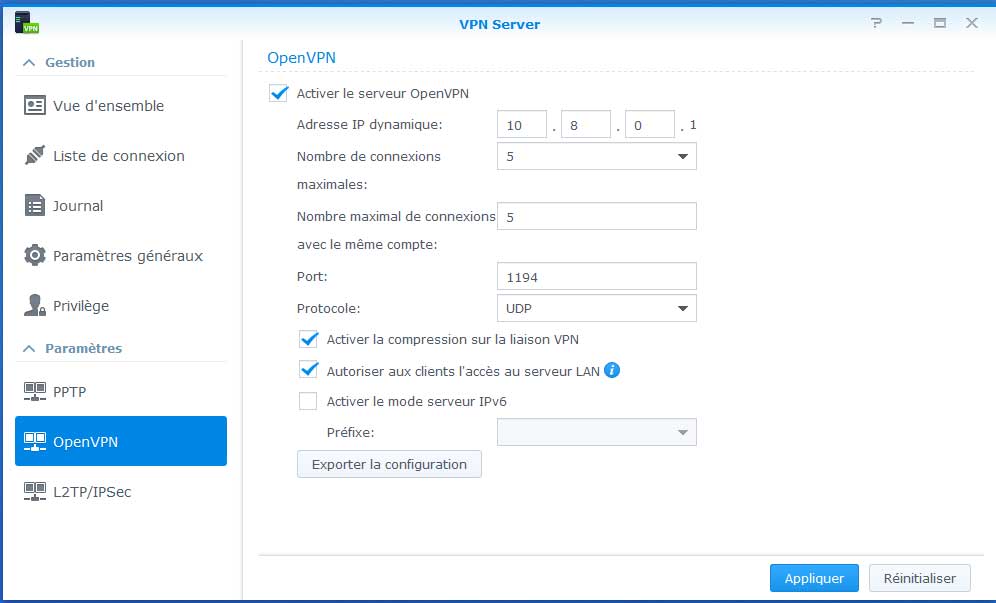Select L2TP/IPSec settings
This screenshot has width=996, height=603.
point(121,492)
